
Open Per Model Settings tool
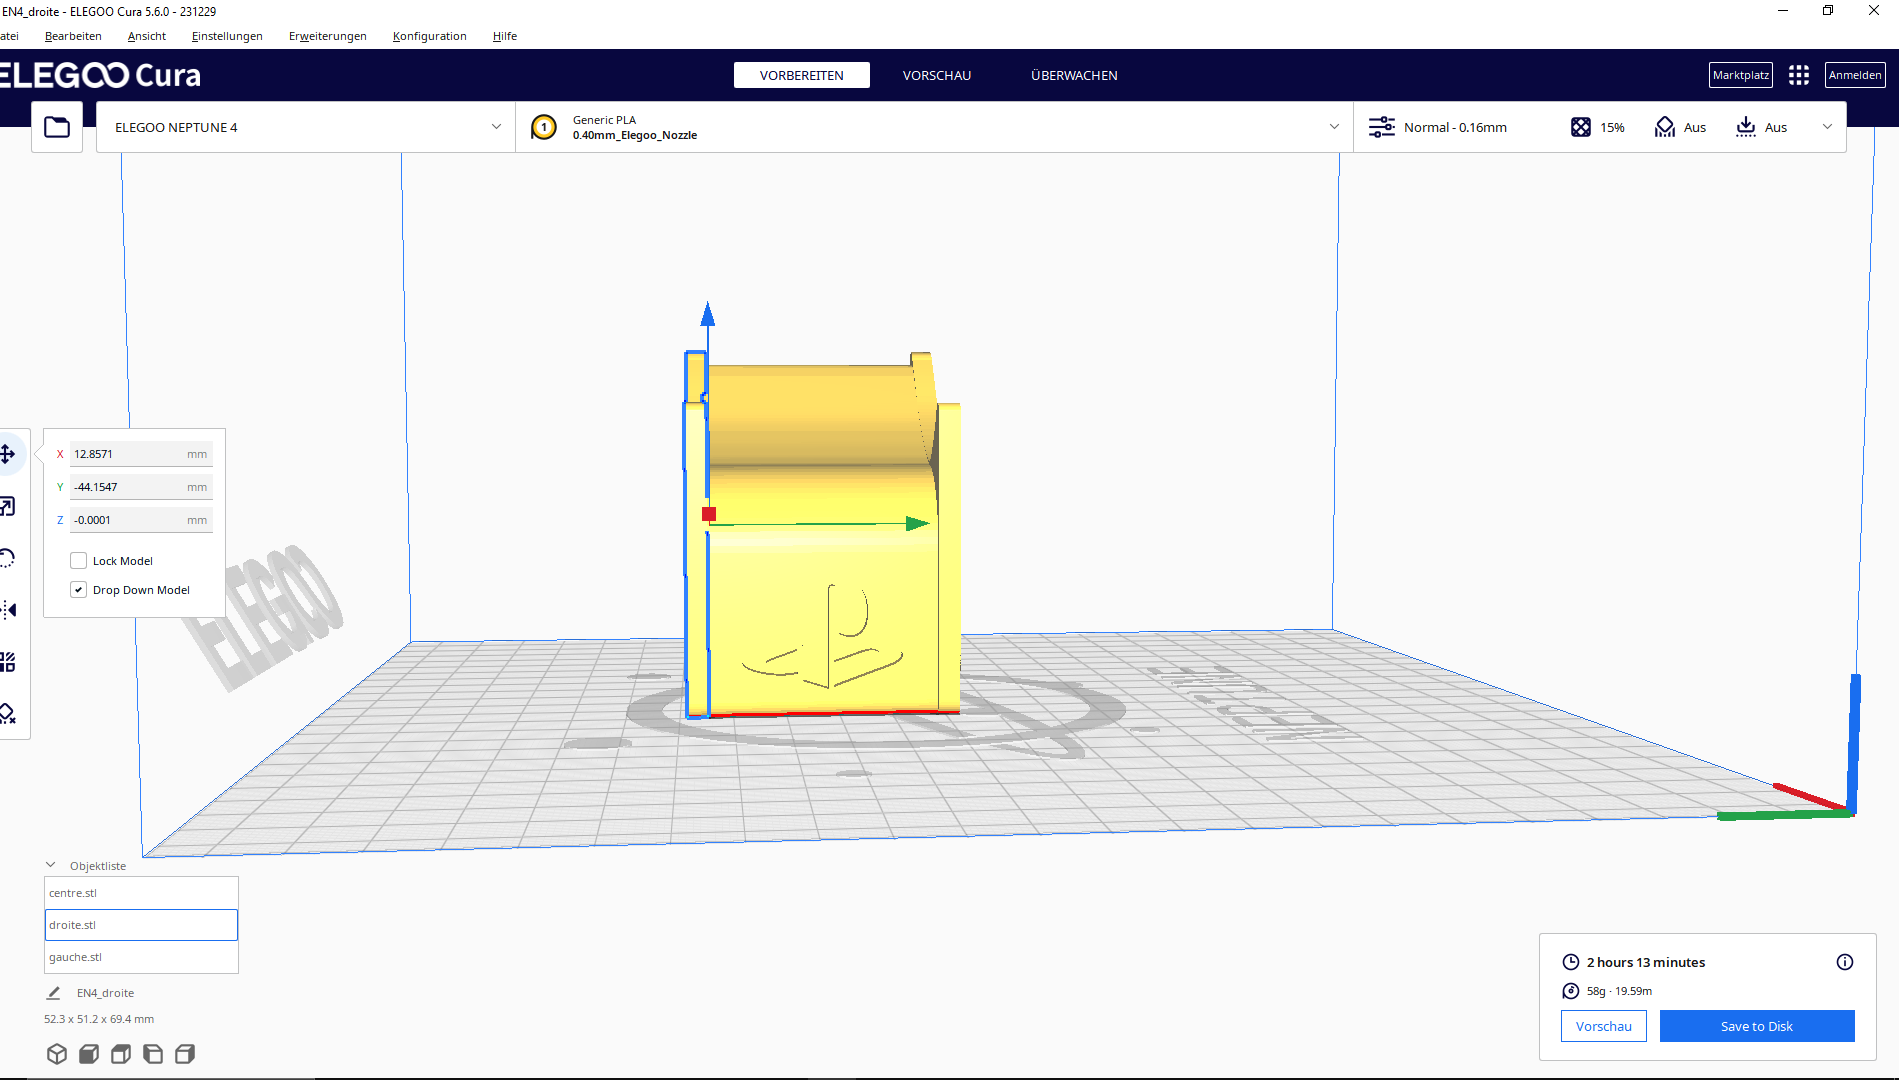(7, 662)
